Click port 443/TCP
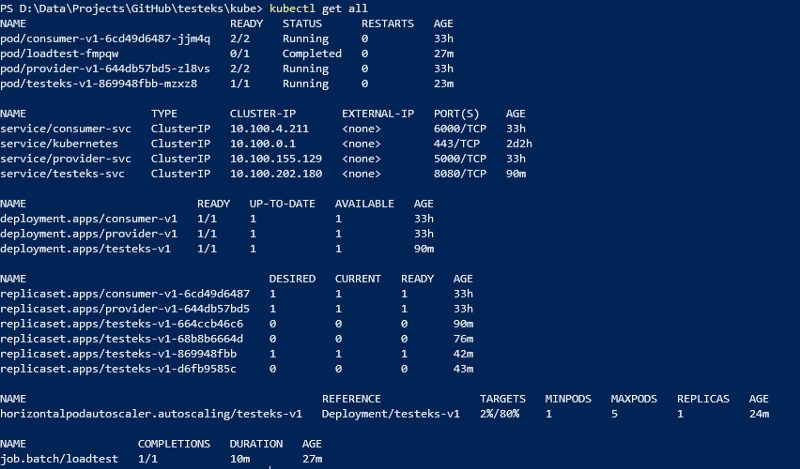The image size is (800, 469). tap(457, 144)
